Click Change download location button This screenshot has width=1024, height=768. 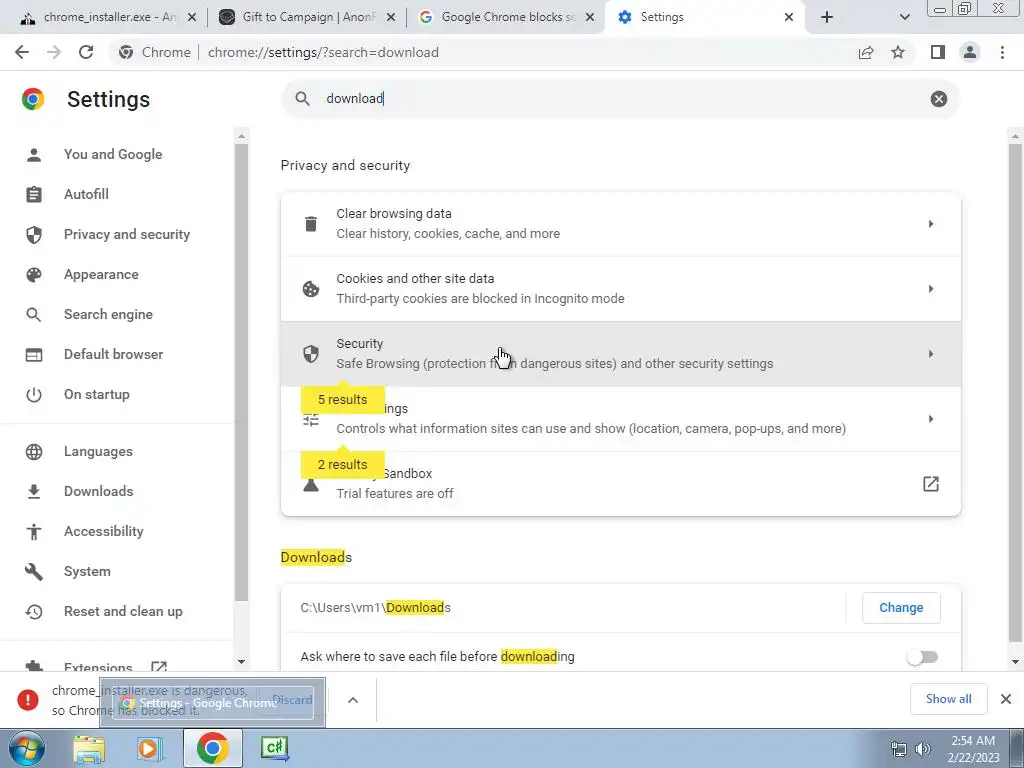point(901,608)
